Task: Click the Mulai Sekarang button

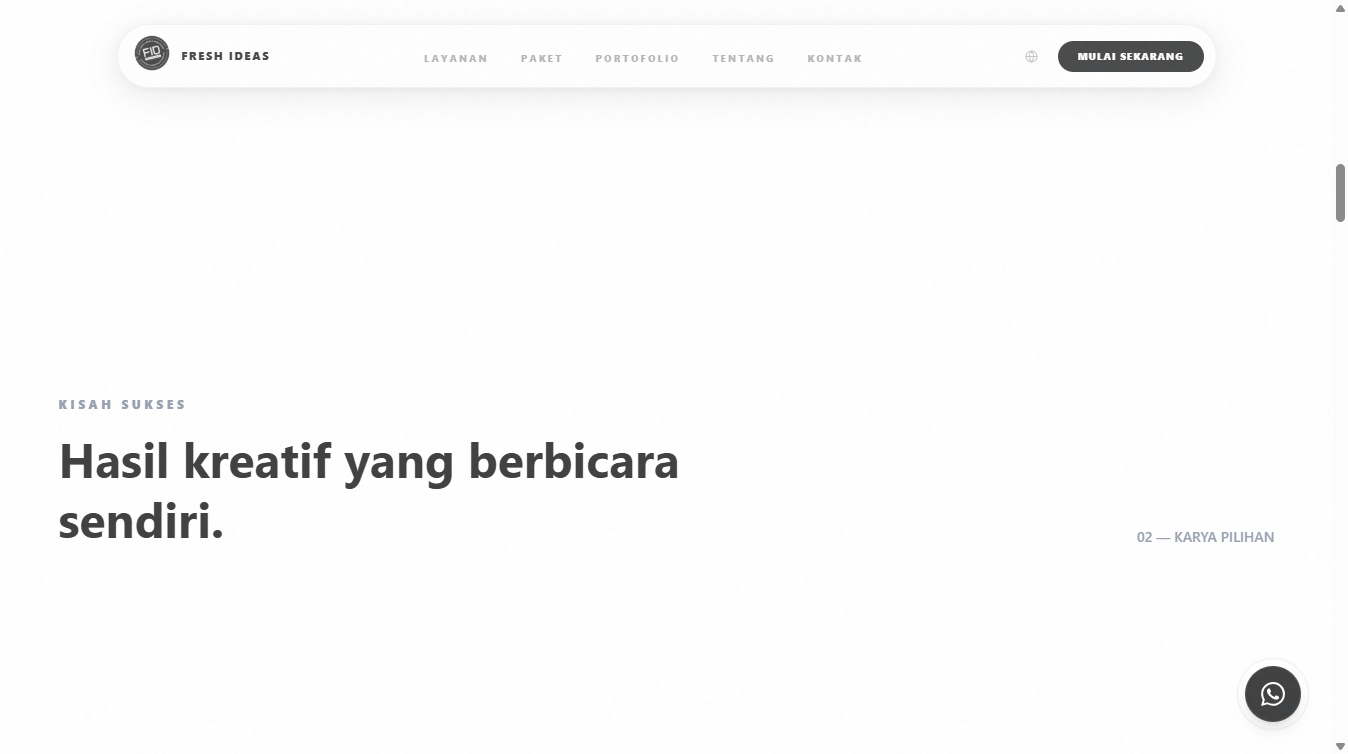Action: (1130, 57)
